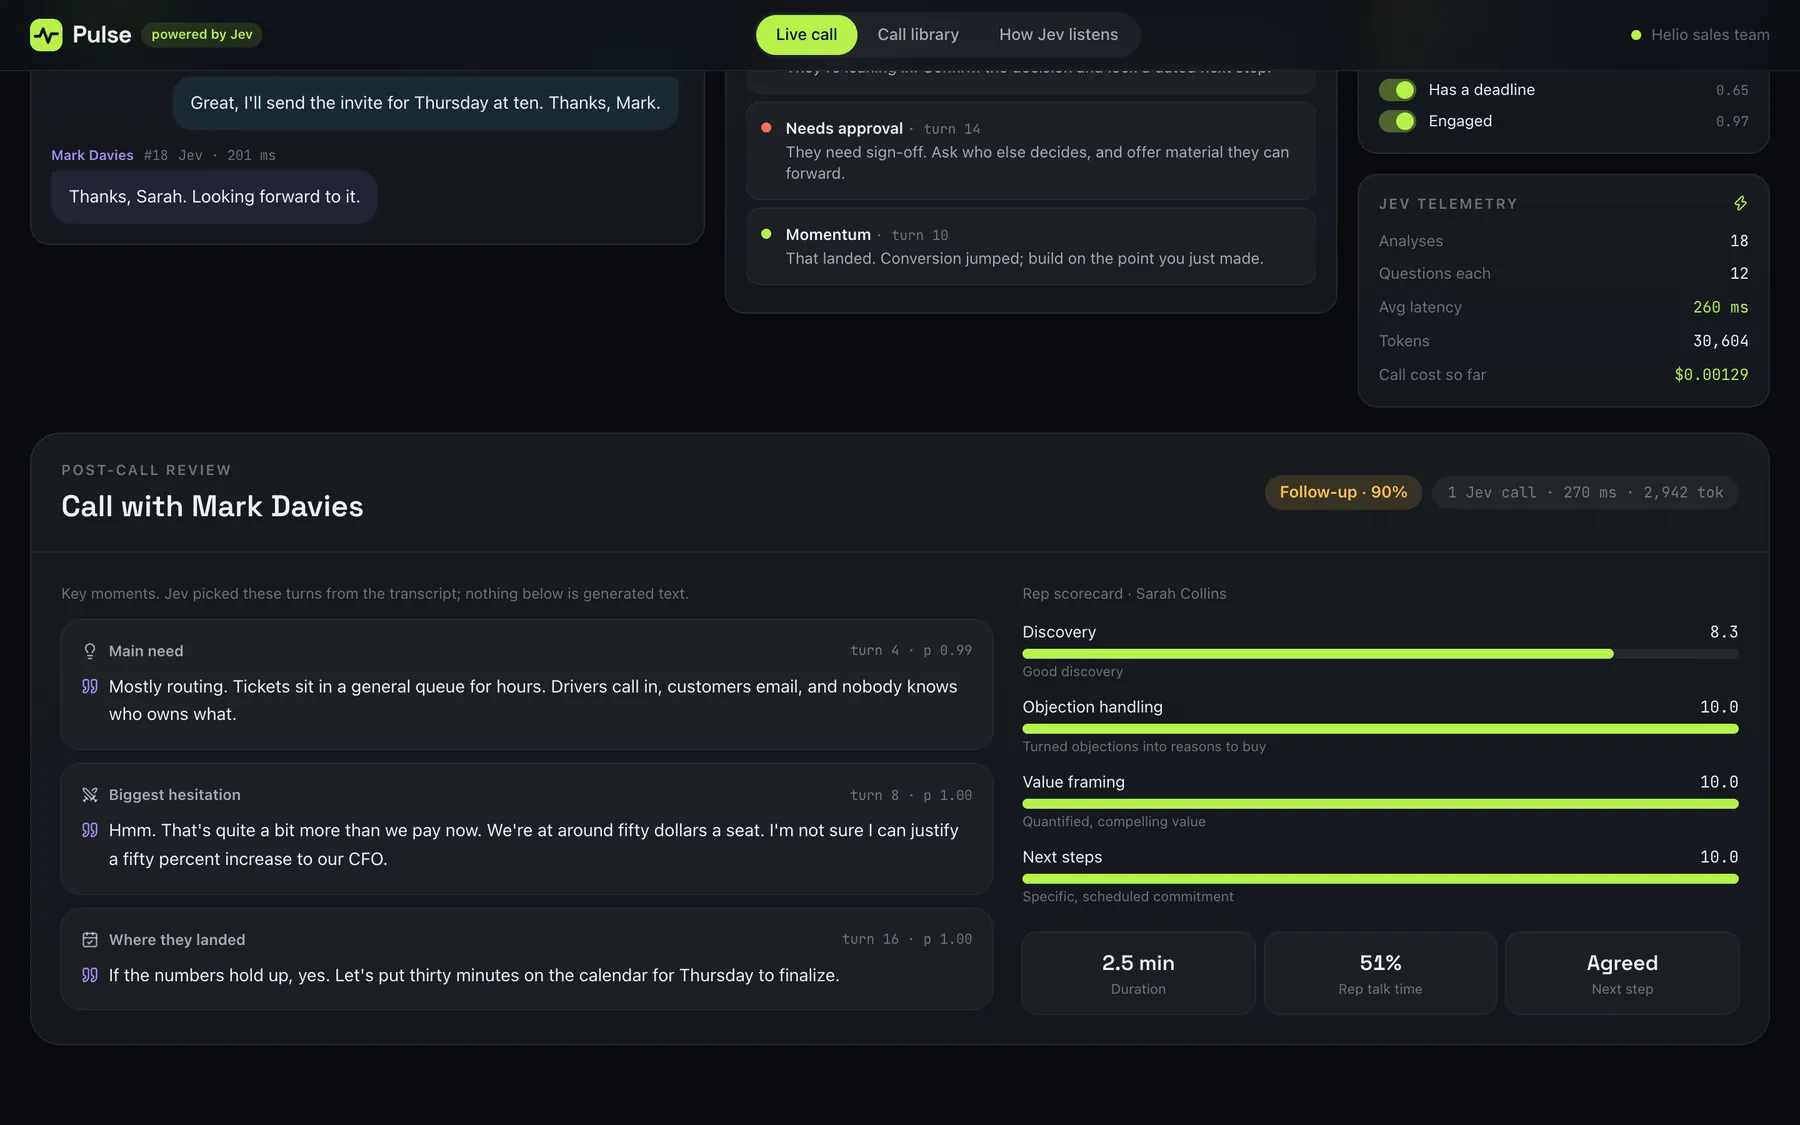Switch to the Live call tab
This screenshot has width=1800, height=1125.
[x=806, y=35]
